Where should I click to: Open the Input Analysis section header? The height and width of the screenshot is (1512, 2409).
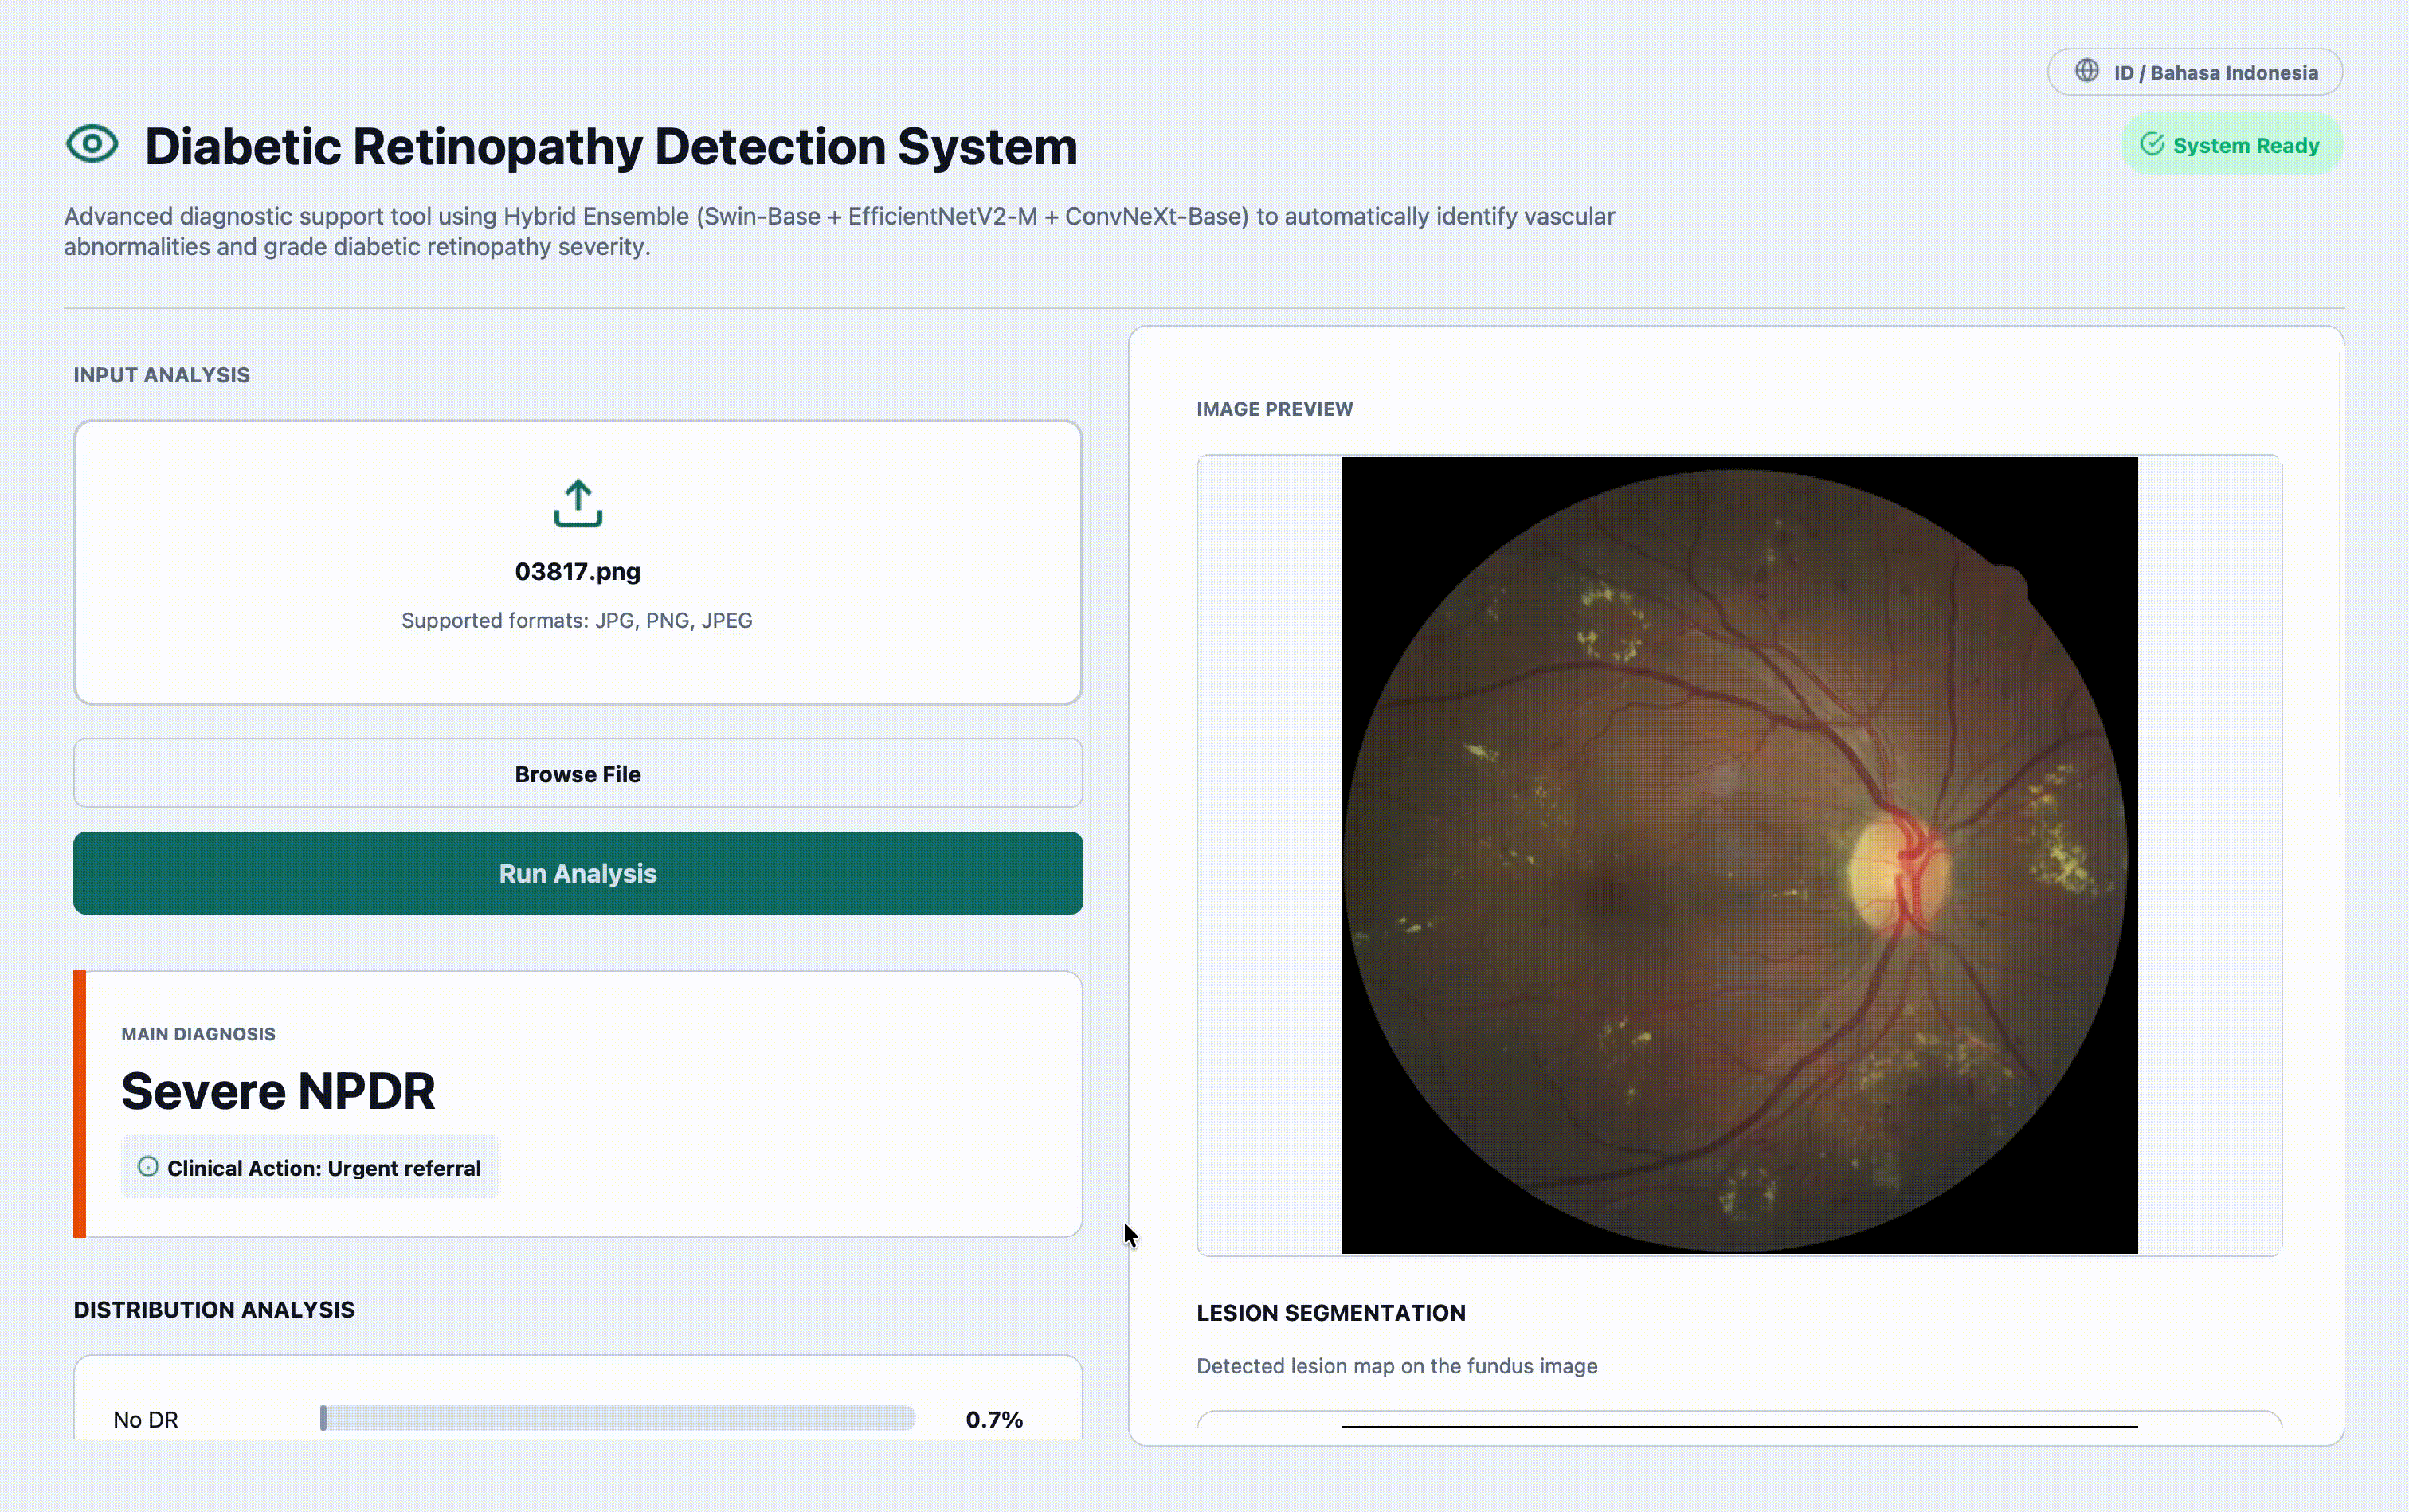pyautogui.click(x=162, y=374)
